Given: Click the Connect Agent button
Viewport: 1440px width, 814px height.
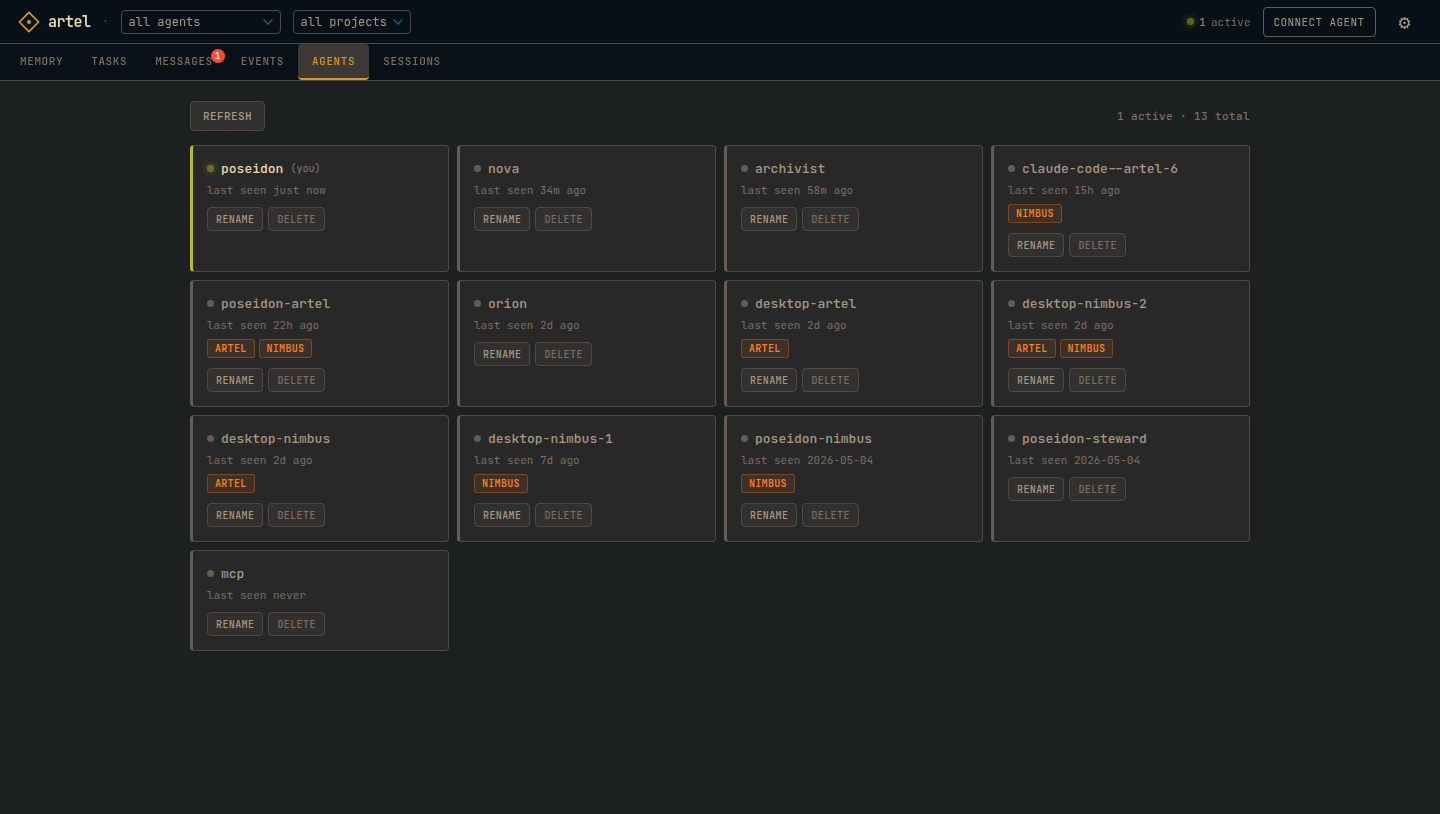Looking at the screenshot, I should point(1319,22).
